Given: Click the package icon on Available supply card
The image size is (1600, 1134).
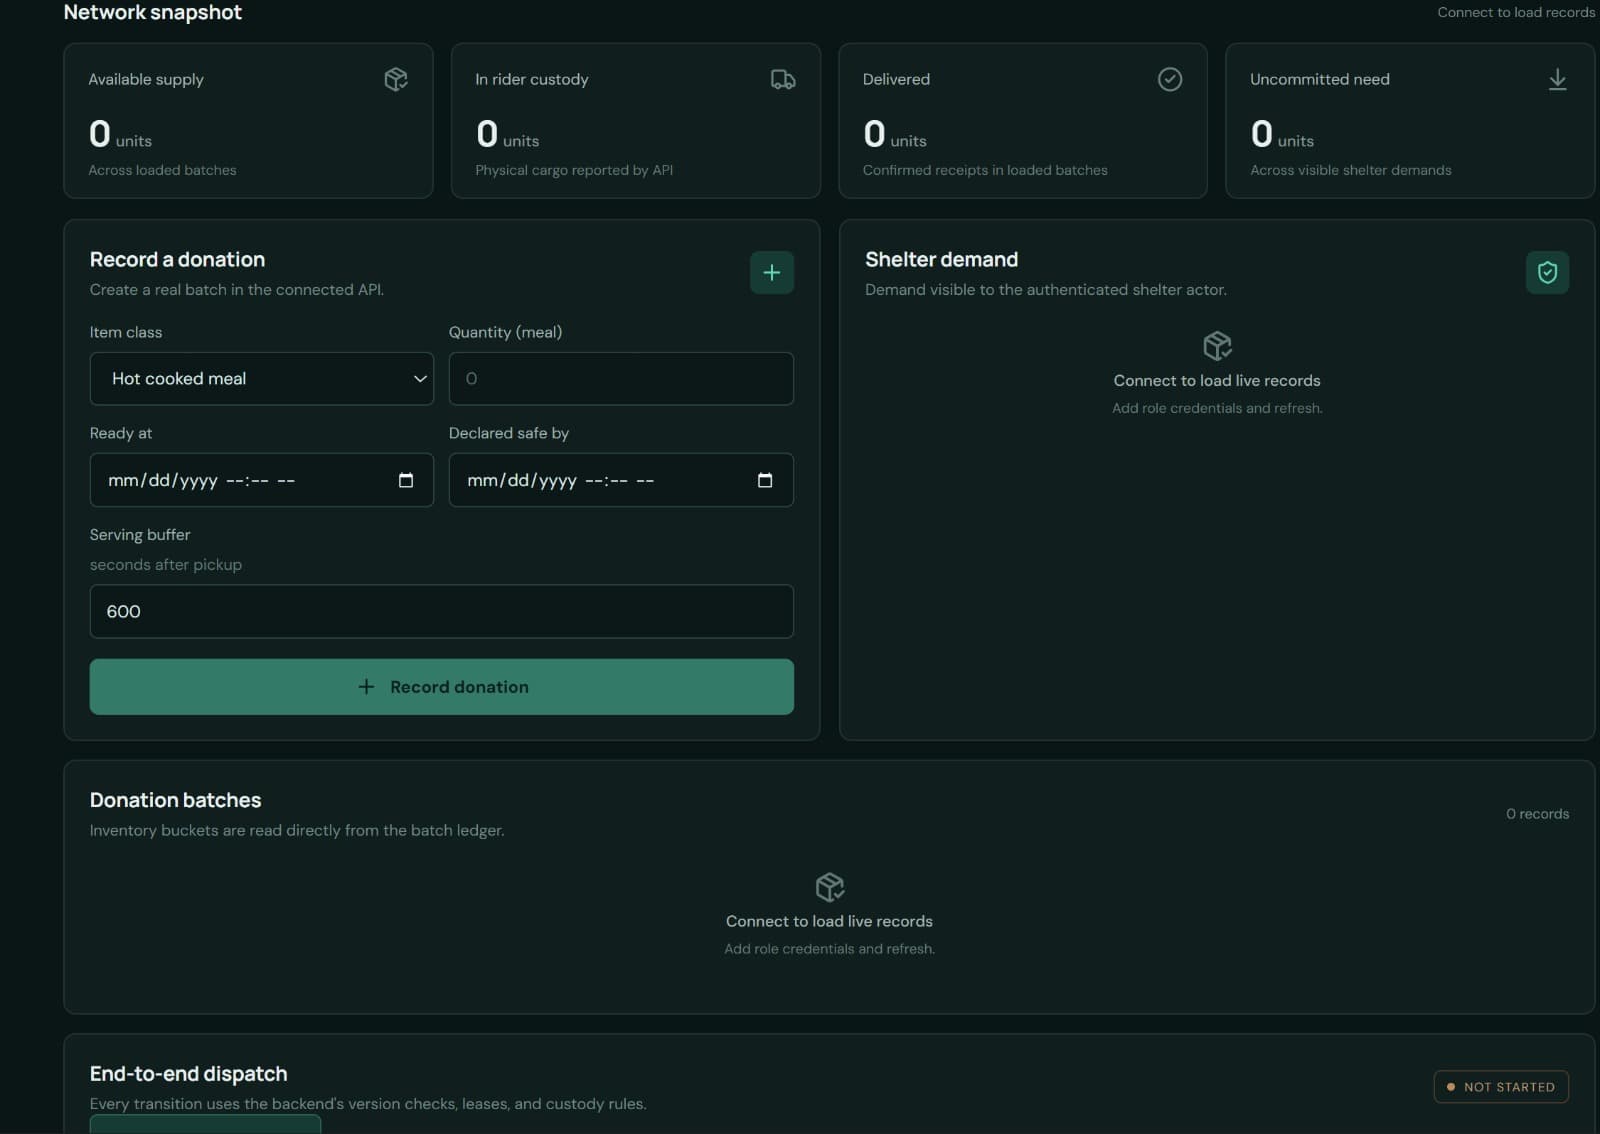Looking at the screenshot, I should click(x=396, y=79).
